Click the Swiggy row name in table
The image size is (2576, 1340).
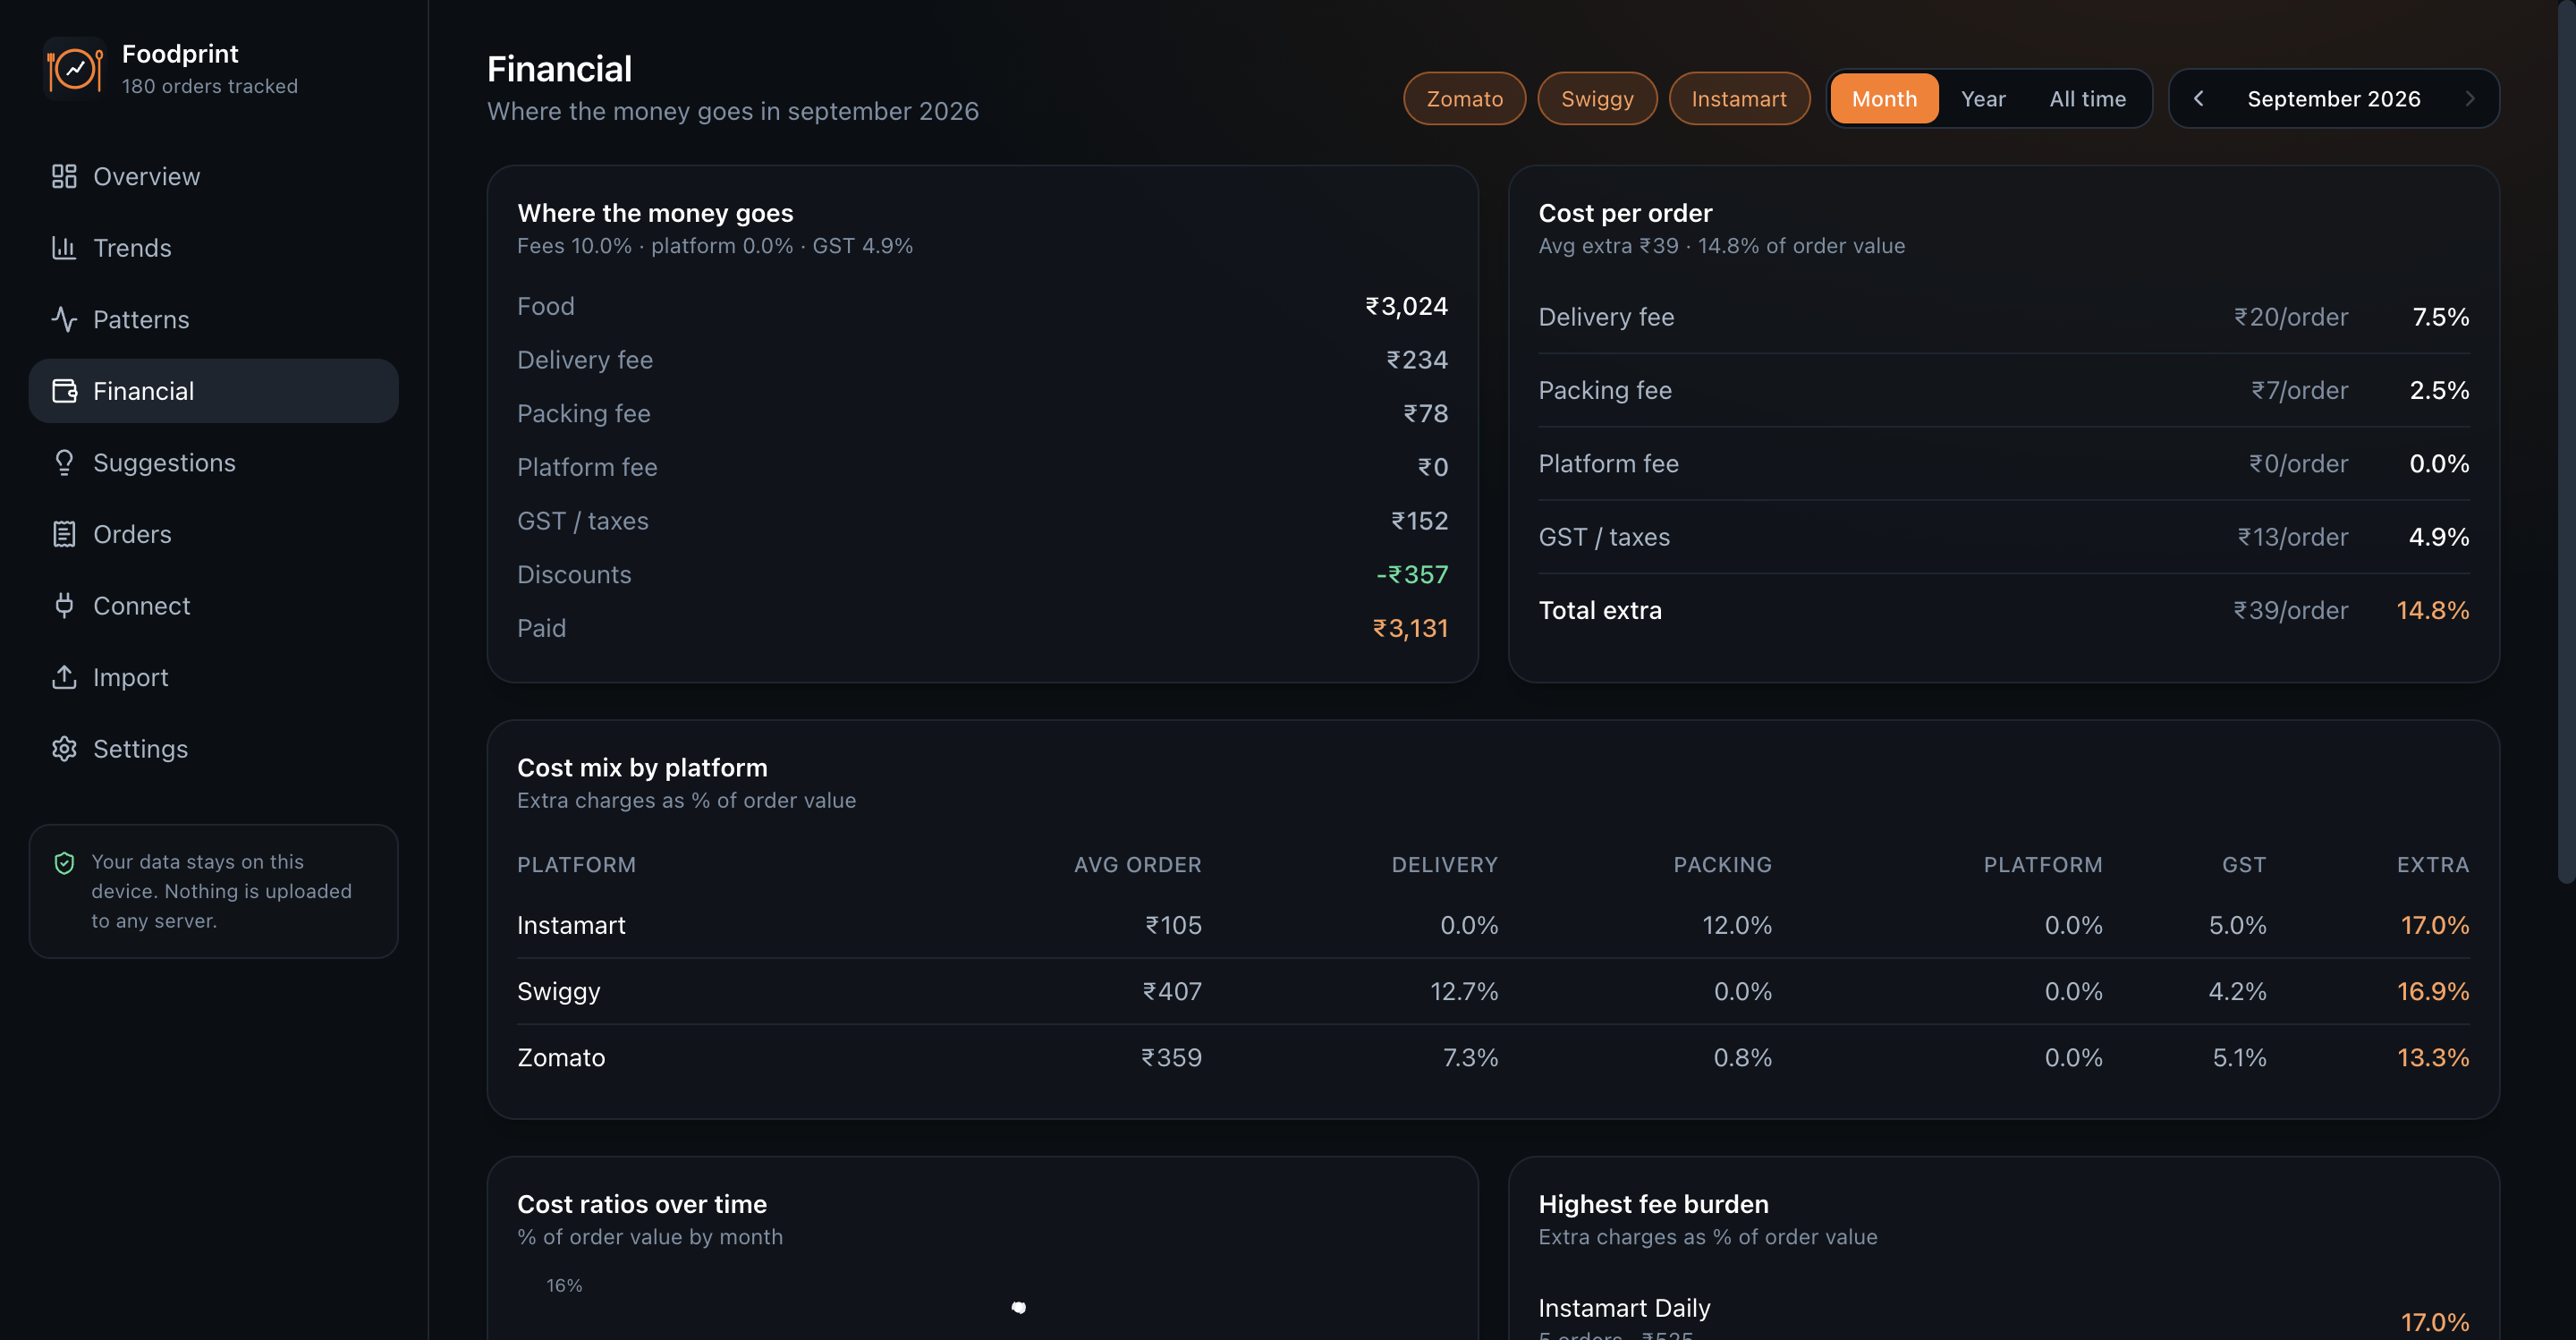(x=559, y=992)
